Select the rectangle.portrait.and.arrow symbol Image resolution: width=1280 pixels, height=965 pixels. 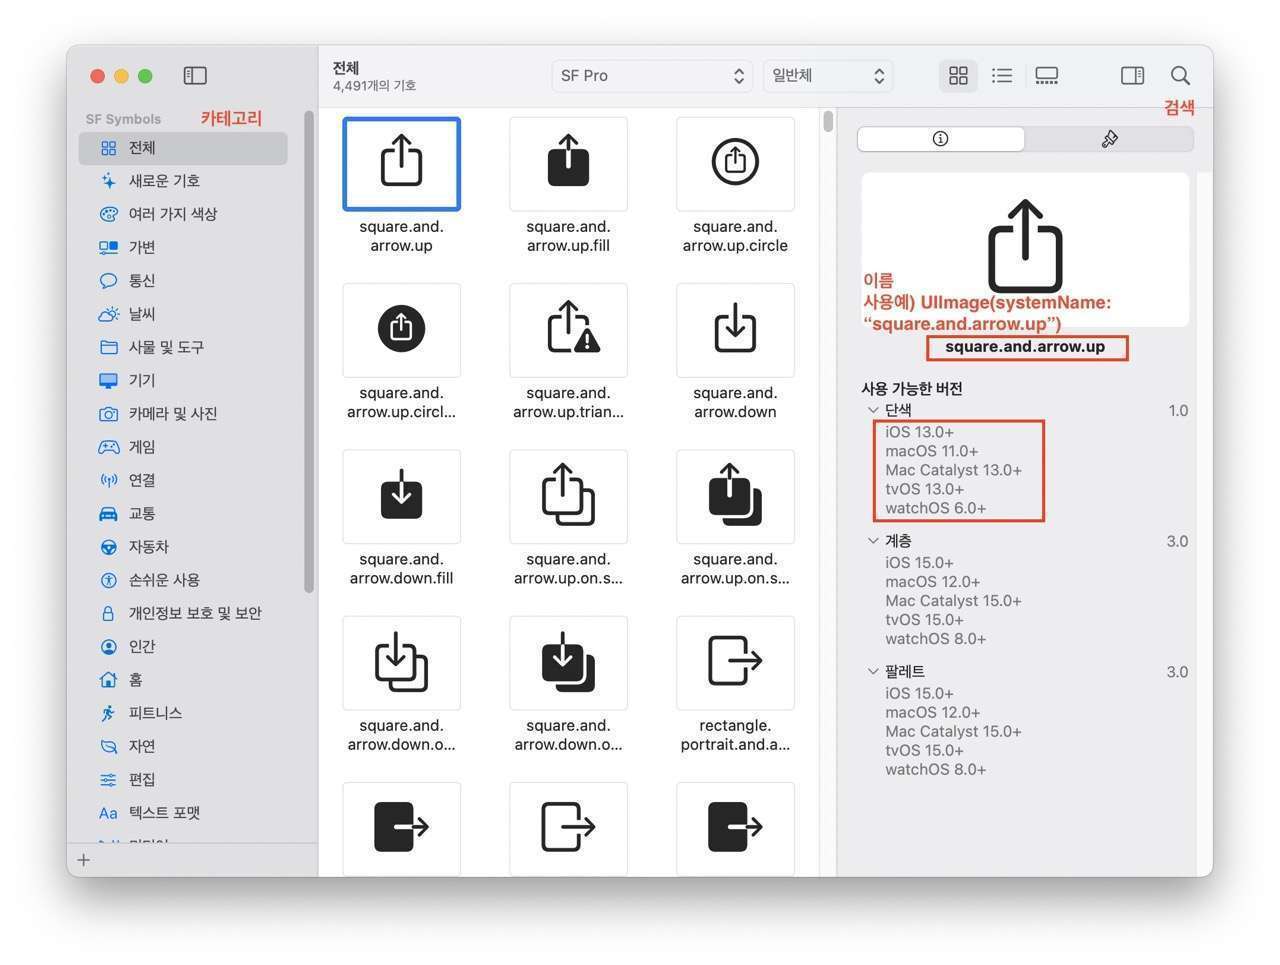(x=735, y=663)
